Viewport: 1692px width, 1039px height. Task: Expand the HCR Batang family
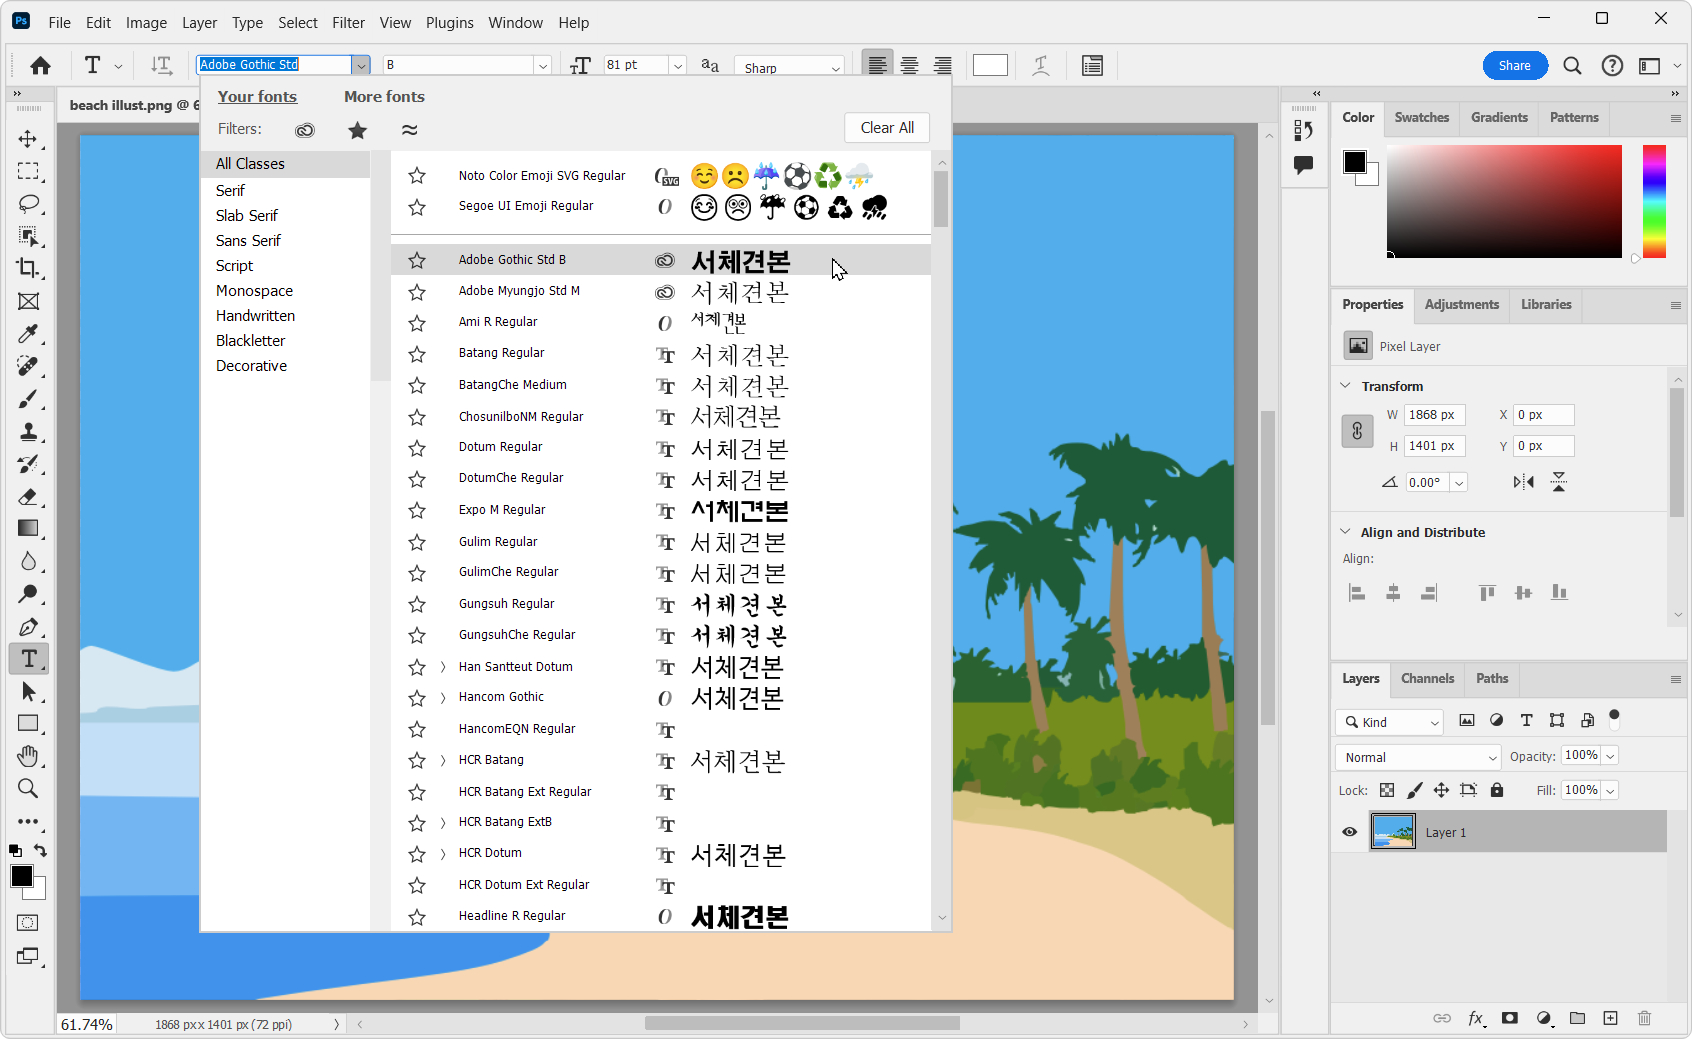click(x=443, y=761)
